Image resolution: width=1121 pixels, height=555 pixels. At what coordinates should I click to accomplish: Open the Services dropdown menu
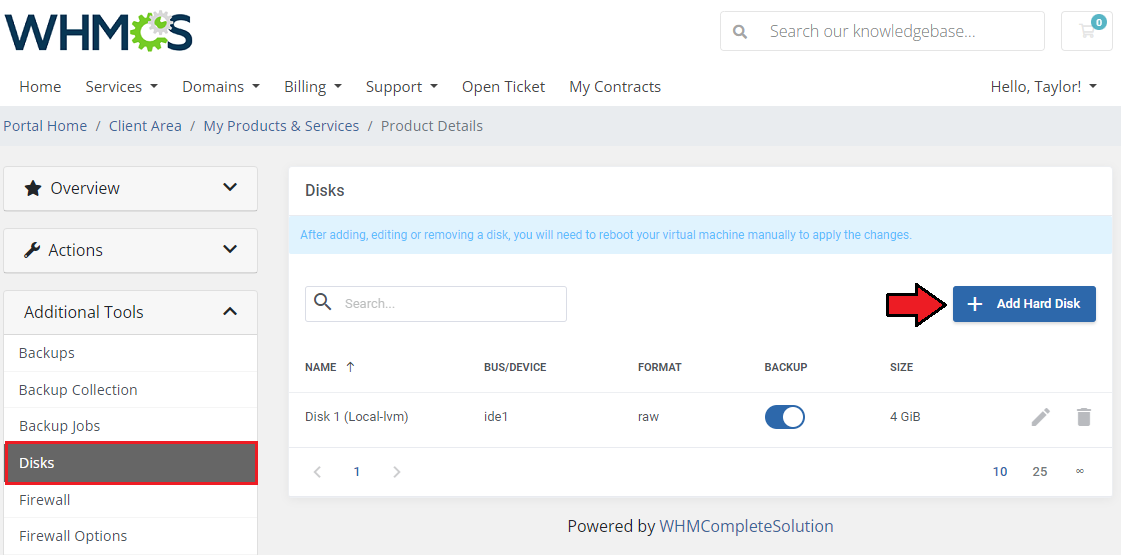pyautogui.click(x=122, y=87)
